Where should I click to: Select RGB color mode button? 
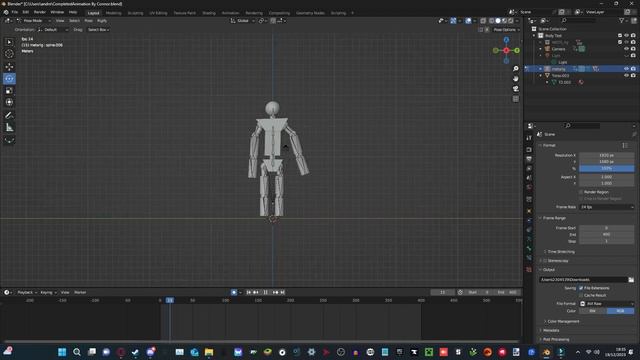point(620,311)
